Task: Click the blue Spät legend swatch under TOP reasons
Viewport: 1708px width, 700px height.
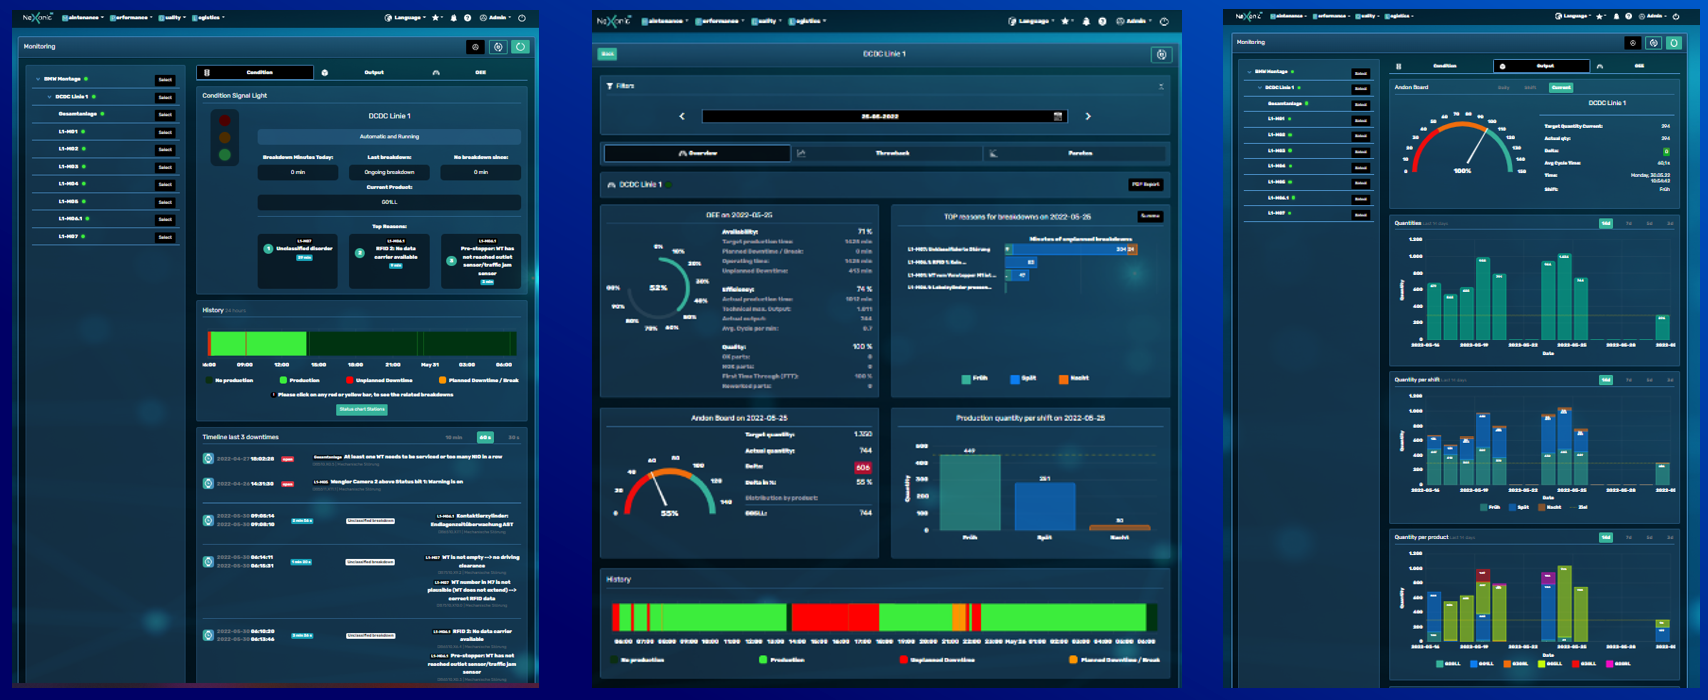Action: point(1015,379)
